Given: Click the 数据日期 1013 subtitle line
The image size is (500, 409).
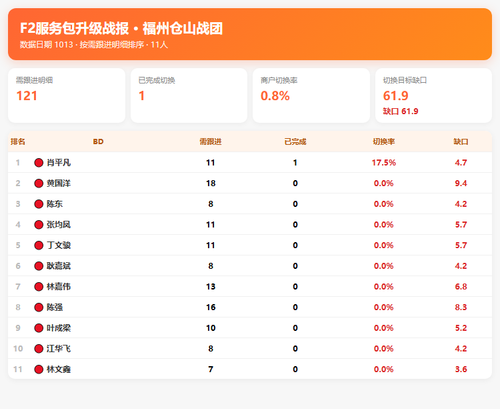Looking at the screenshot, I should click(x=94, y=45).
